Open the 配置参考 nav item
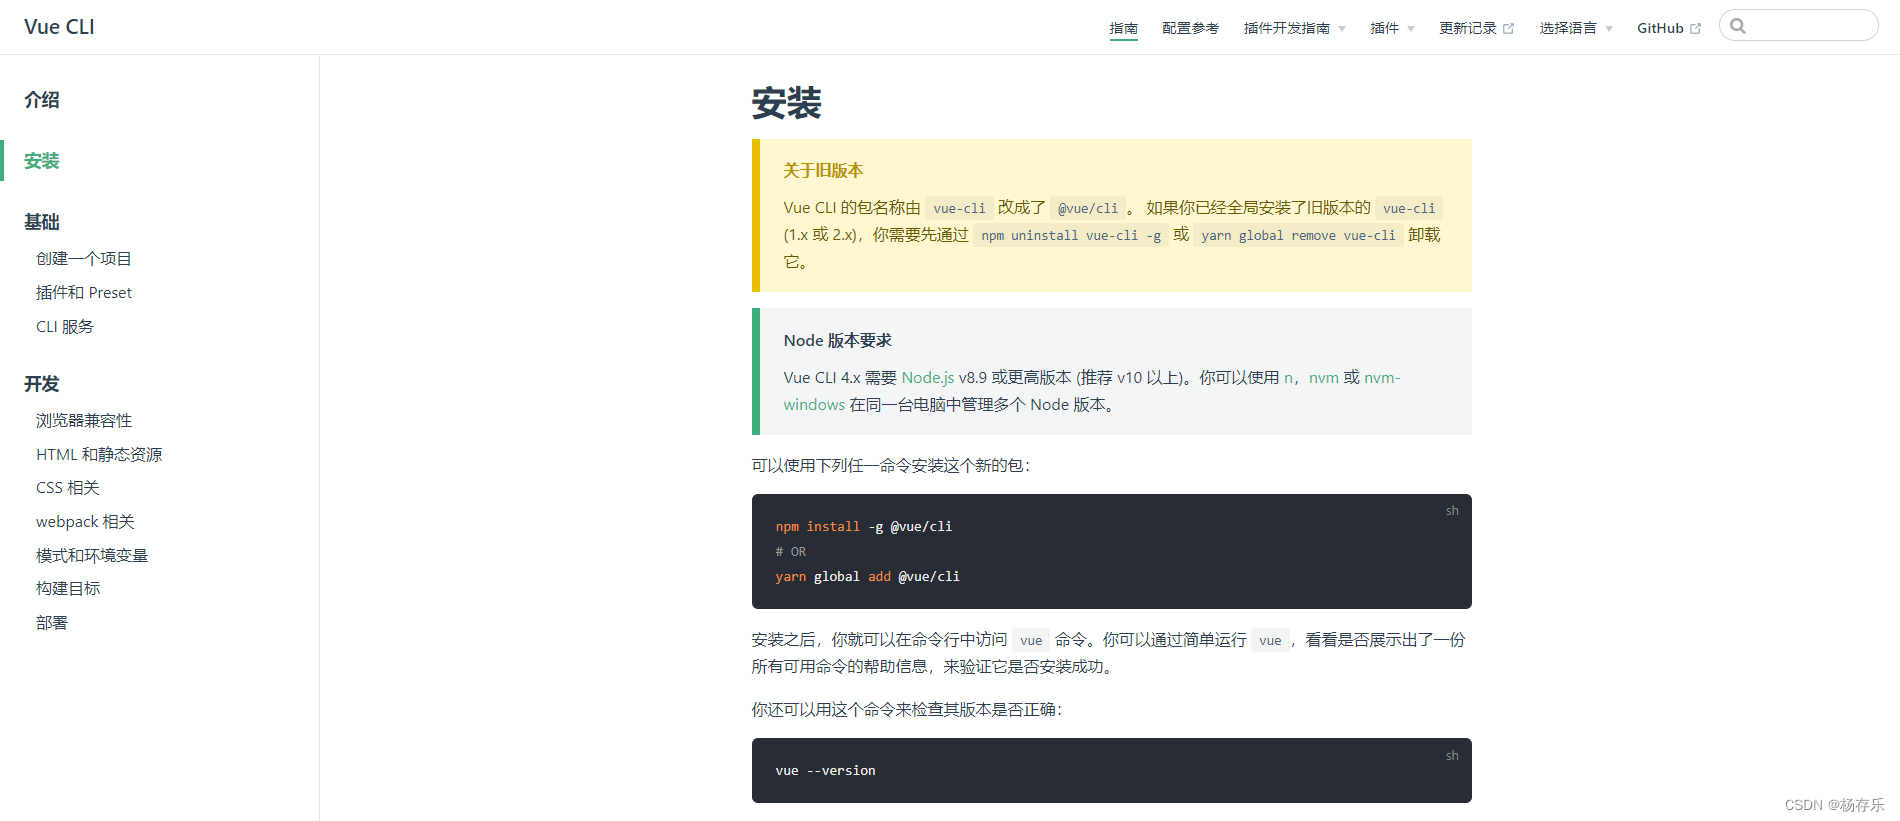This screenshot has height=821, width=1900. point(1191,28)
